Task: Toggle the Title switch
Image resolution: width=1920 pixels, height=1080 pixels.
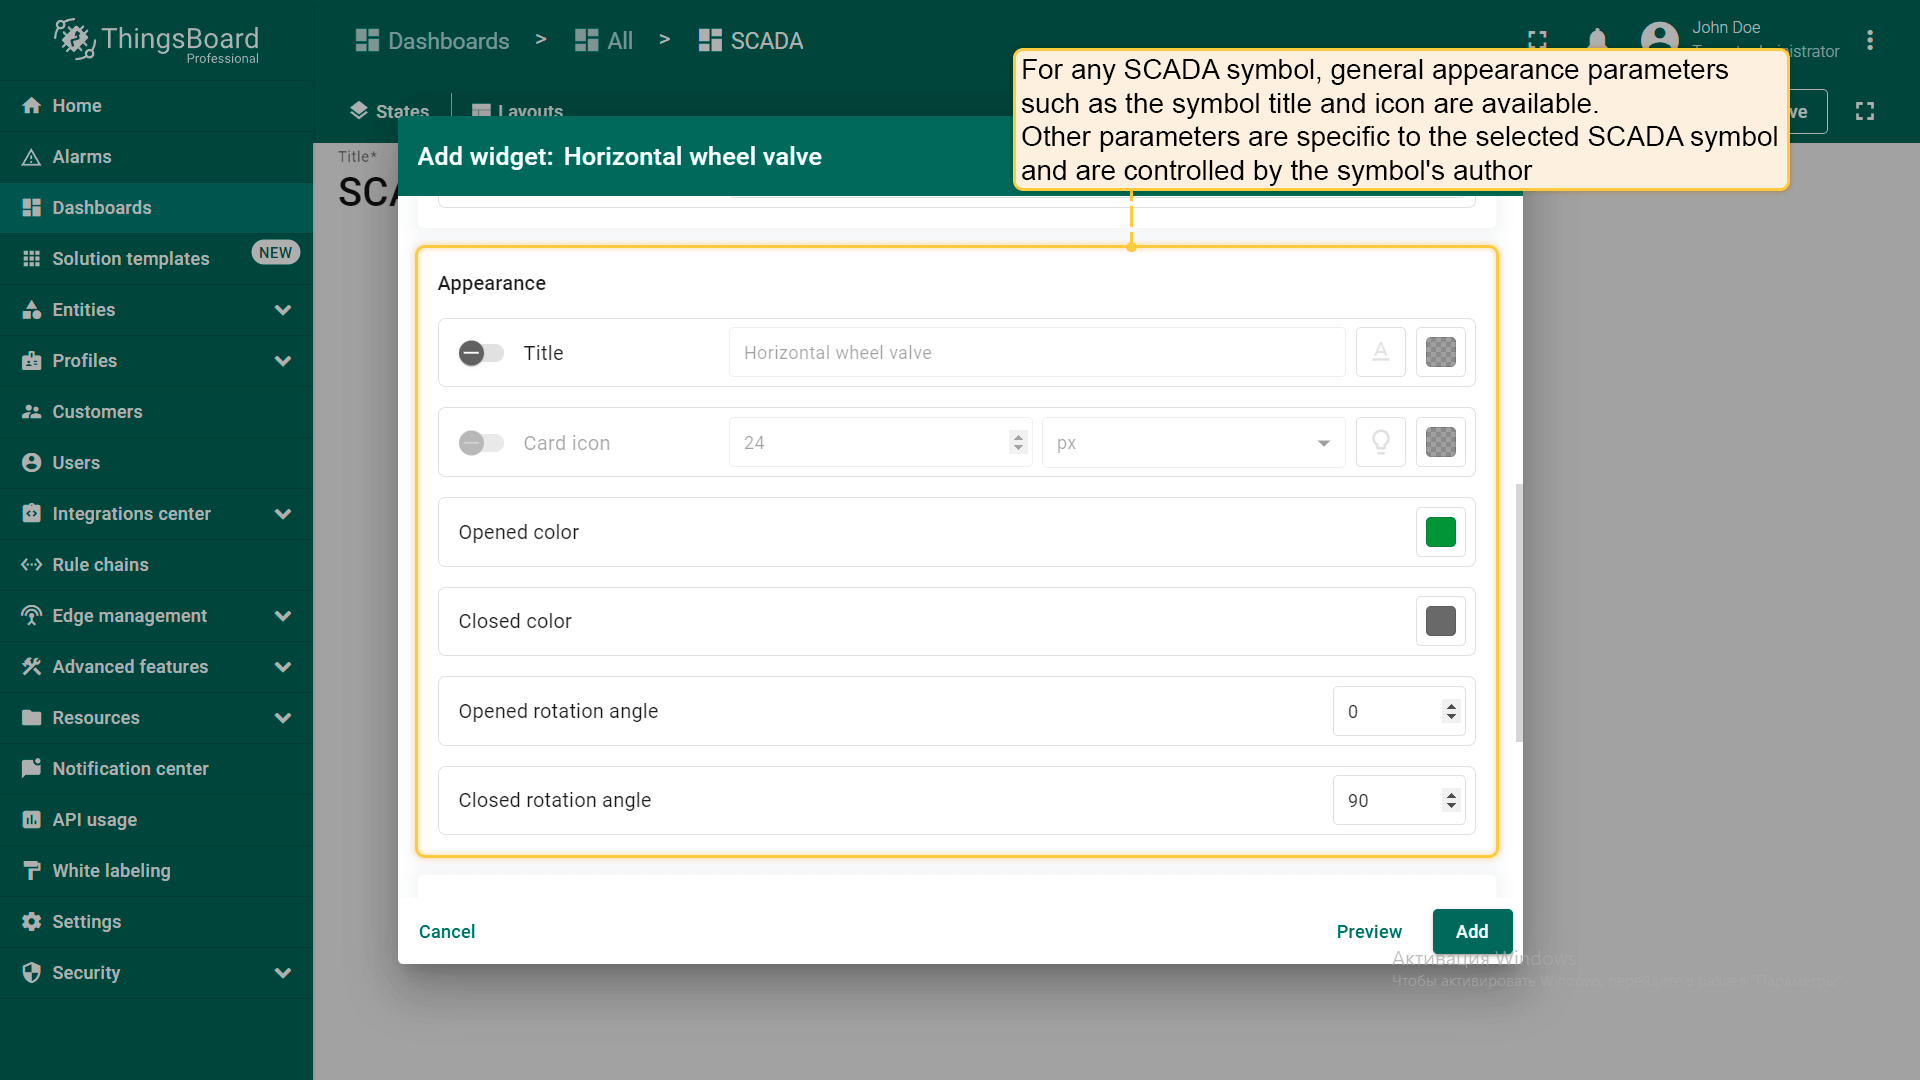Action: (x=481, y=353)
